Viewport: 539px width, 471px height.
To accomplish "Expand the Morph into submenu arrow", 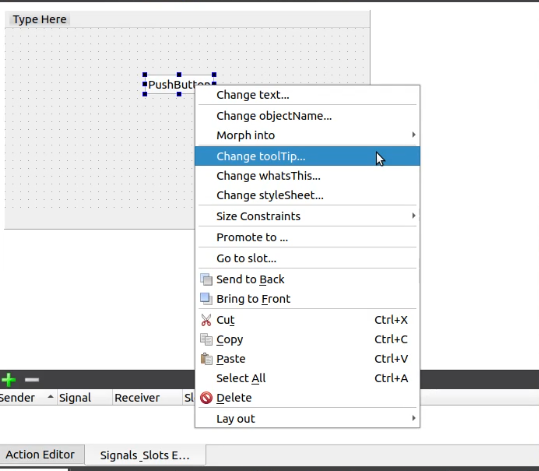I will pos(414,135).
